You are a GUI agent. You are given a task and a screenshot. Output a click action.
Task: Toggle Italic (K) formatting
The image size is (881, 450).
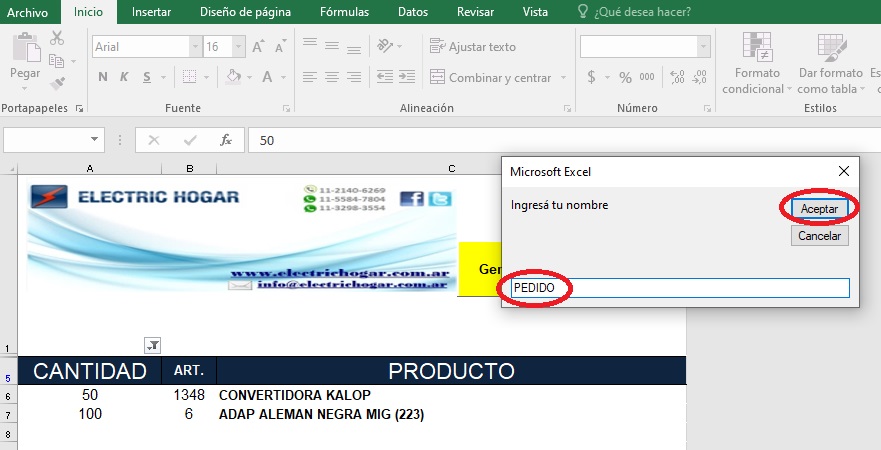pos(124,77)
